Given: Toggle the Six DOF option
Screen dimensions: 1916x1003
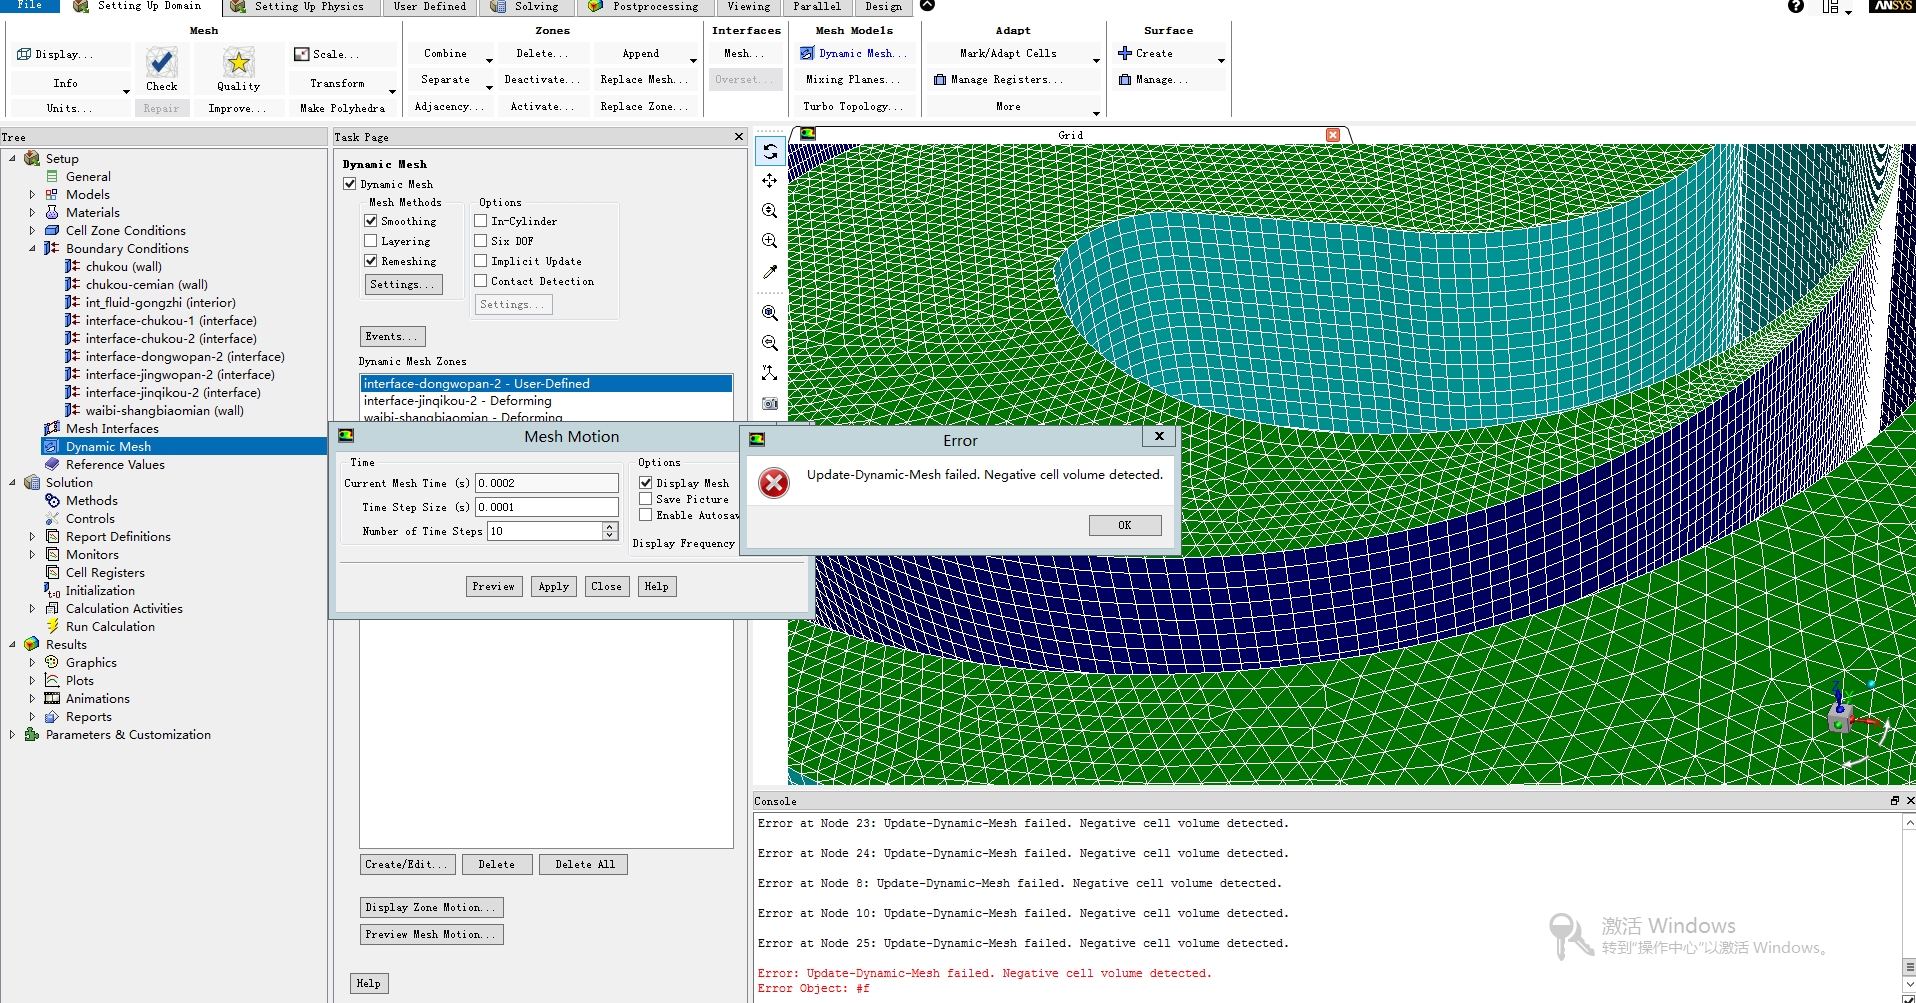Looking at the screenshot, I should [481, 241].
